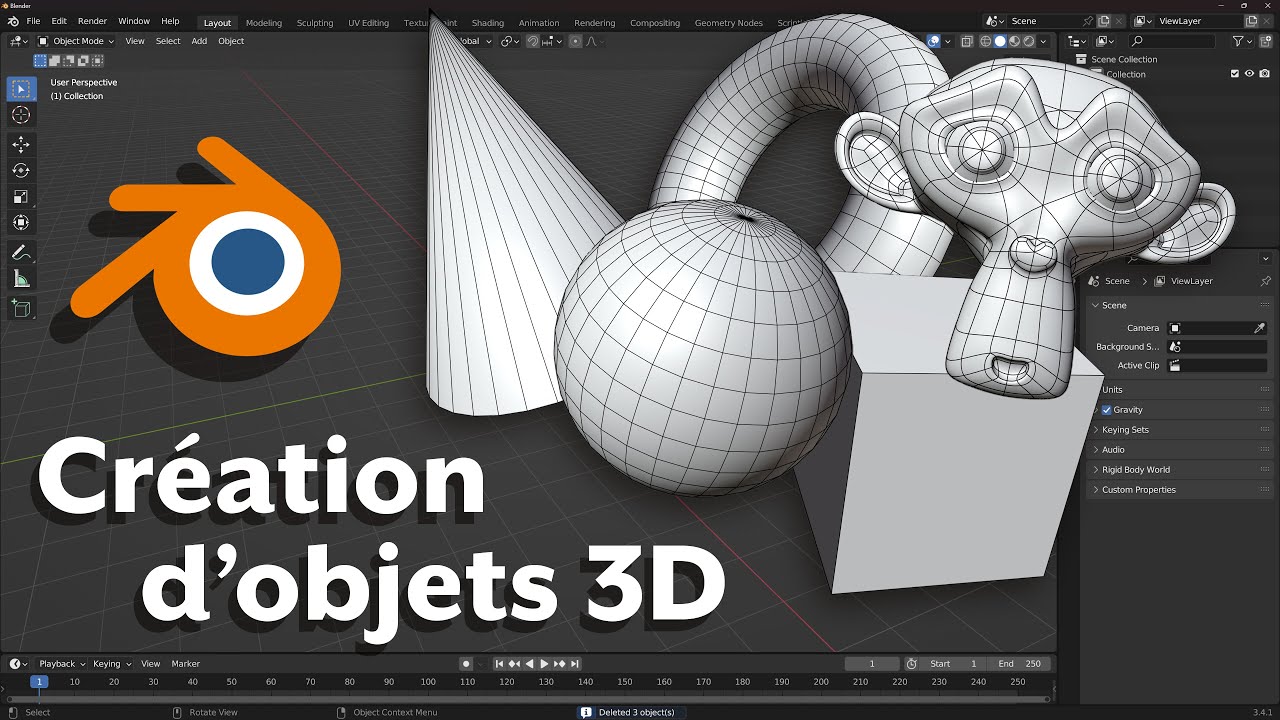Disable Collection in renders via camera icon
This screenshot has width=1280, height=720.
tap(1265, 73)
